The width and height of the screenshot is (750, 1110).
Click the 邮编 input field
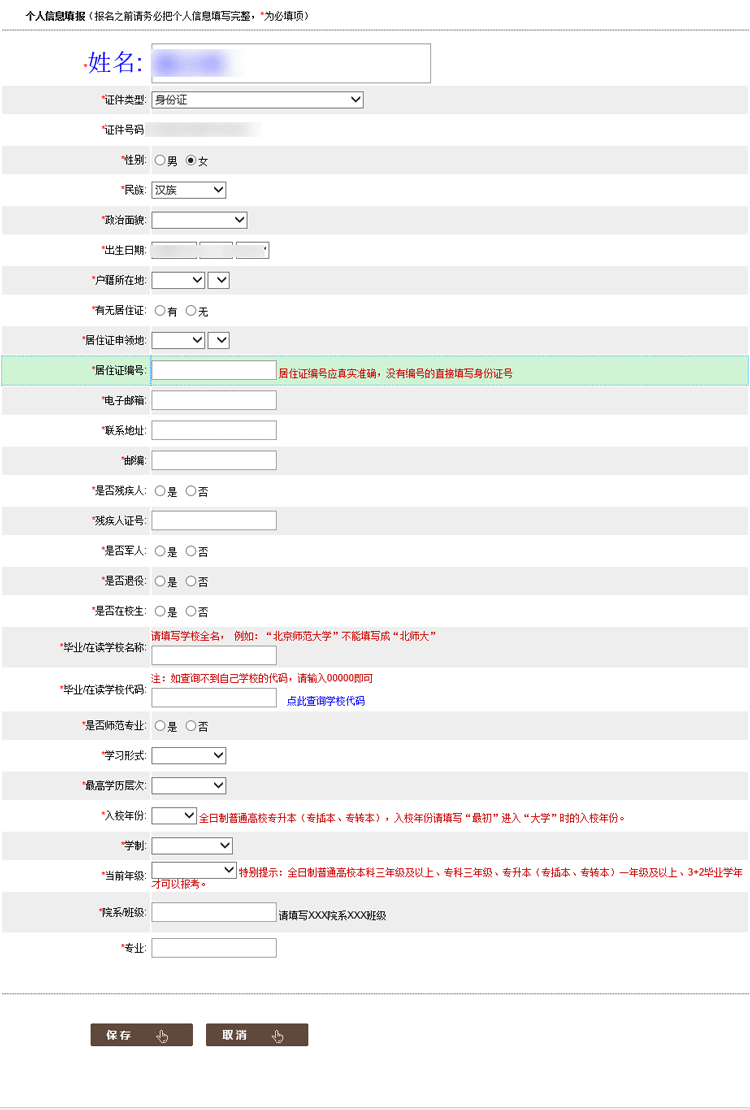[214, 461]
